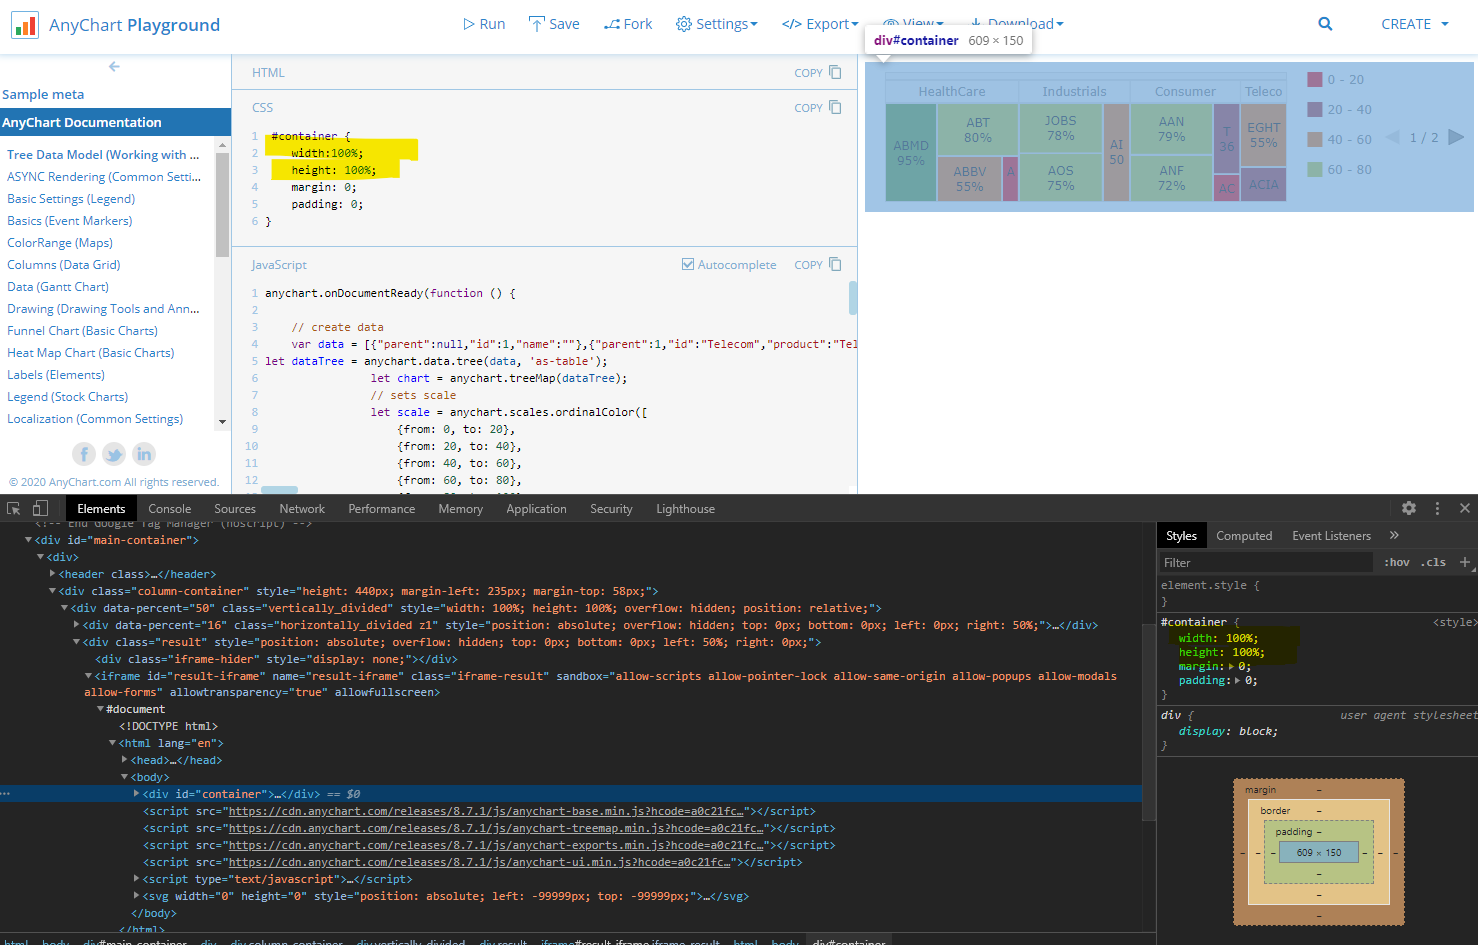This screenshot has width=1478, height=945.
Task: Click HealthCare treemap header
Action: pyautogui.click(x=952, y=92)
